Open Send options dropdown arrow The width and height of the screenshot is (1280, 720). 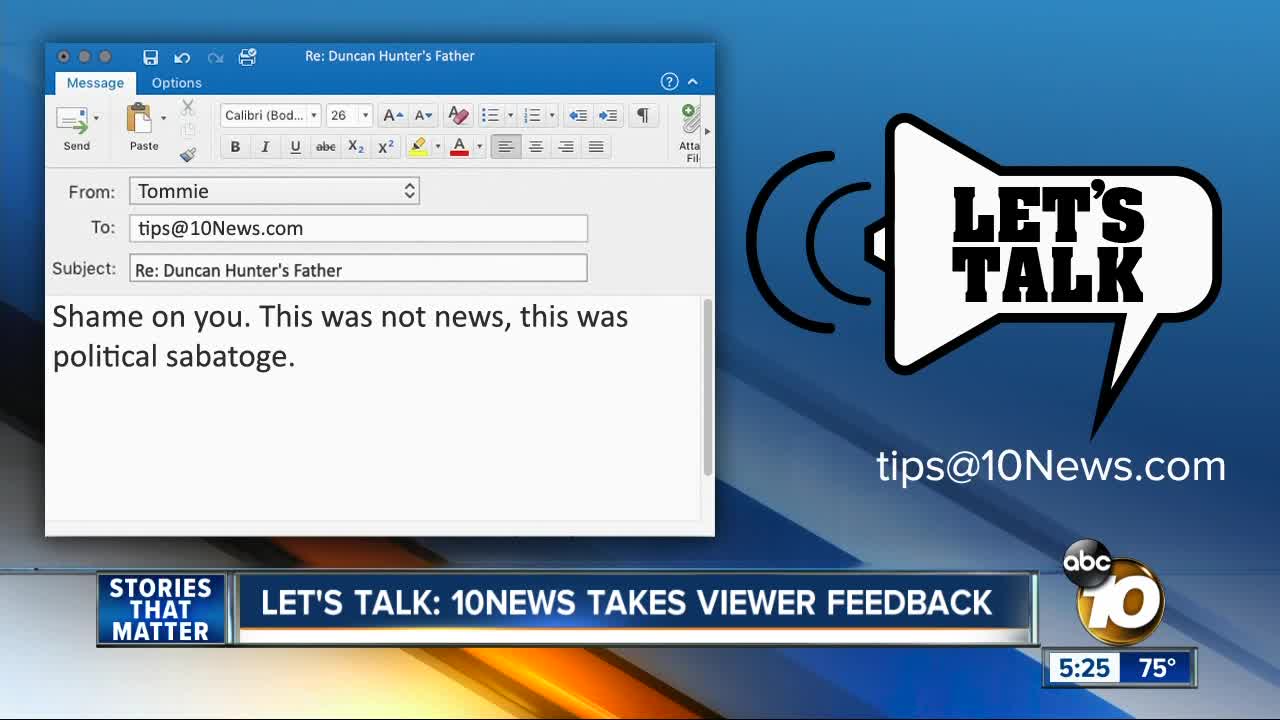tap(96, 118)
